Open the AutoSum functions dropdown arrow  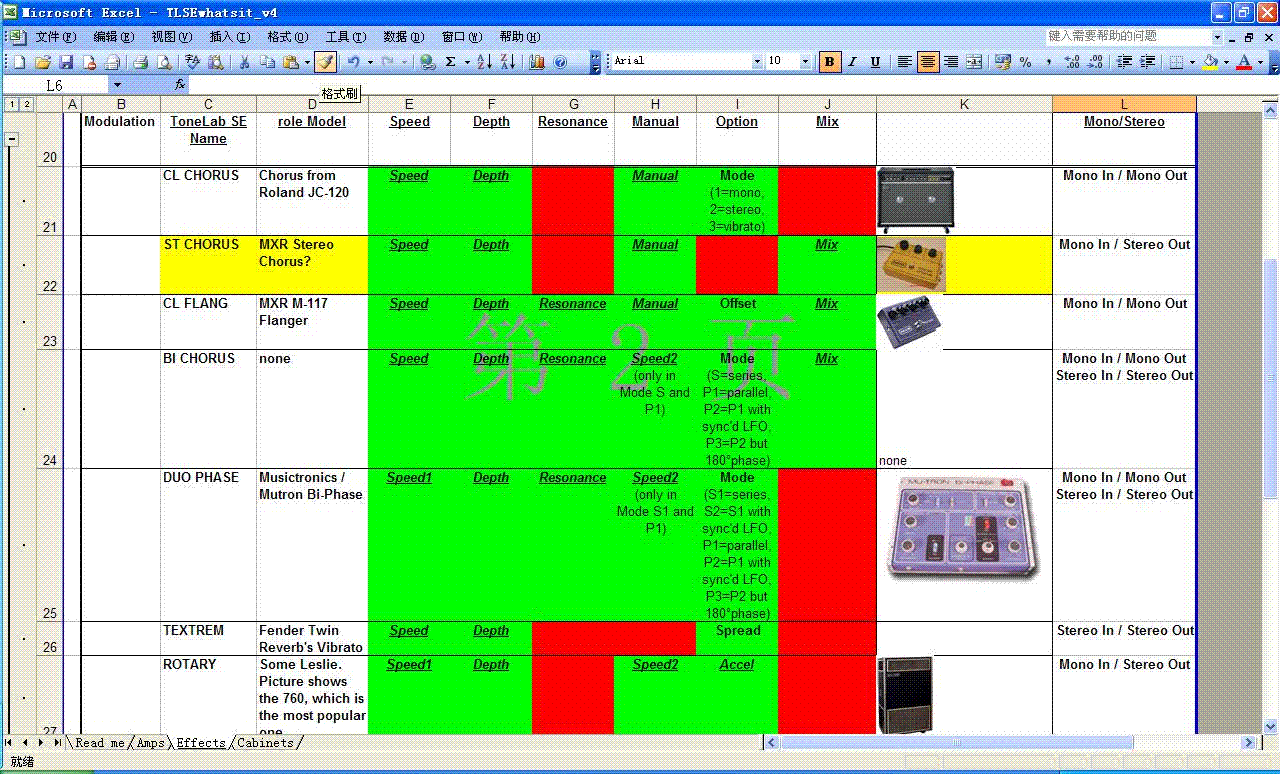coord(467,62)
